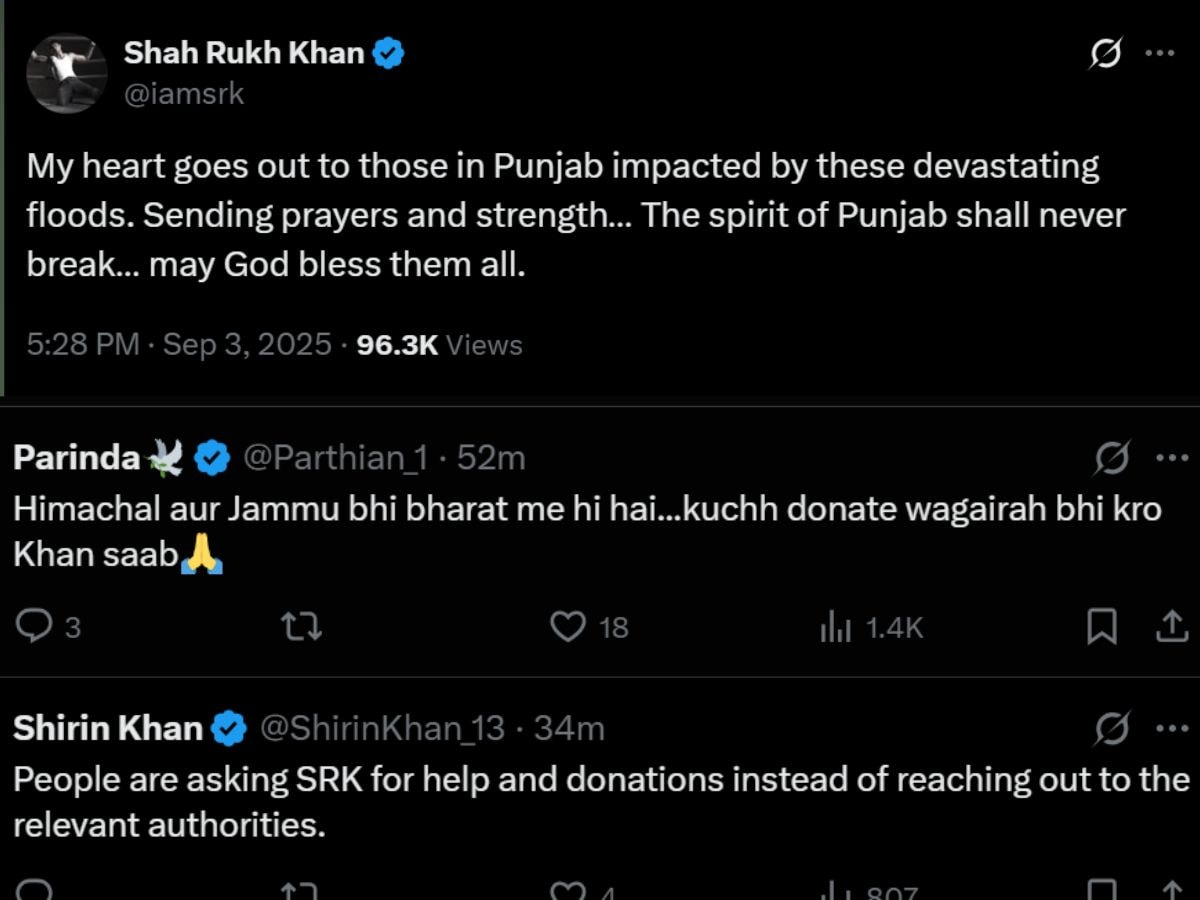Bookmark Parinda's reply
This screenshot has width=1200, height=900.
pyautogui.click(x=1101, y=627)
